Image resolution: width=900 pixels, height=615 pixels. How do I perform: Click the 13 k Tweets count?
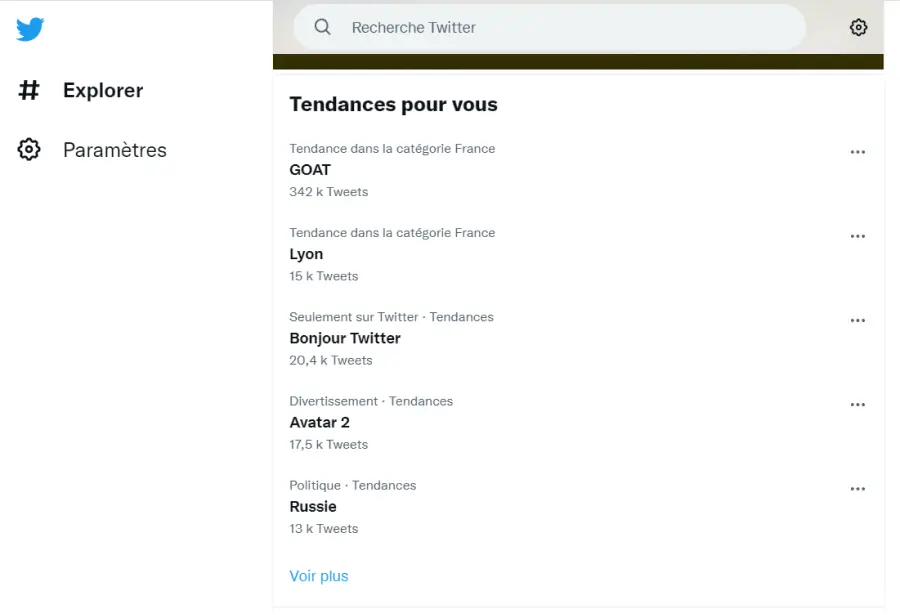click(324, 529)
